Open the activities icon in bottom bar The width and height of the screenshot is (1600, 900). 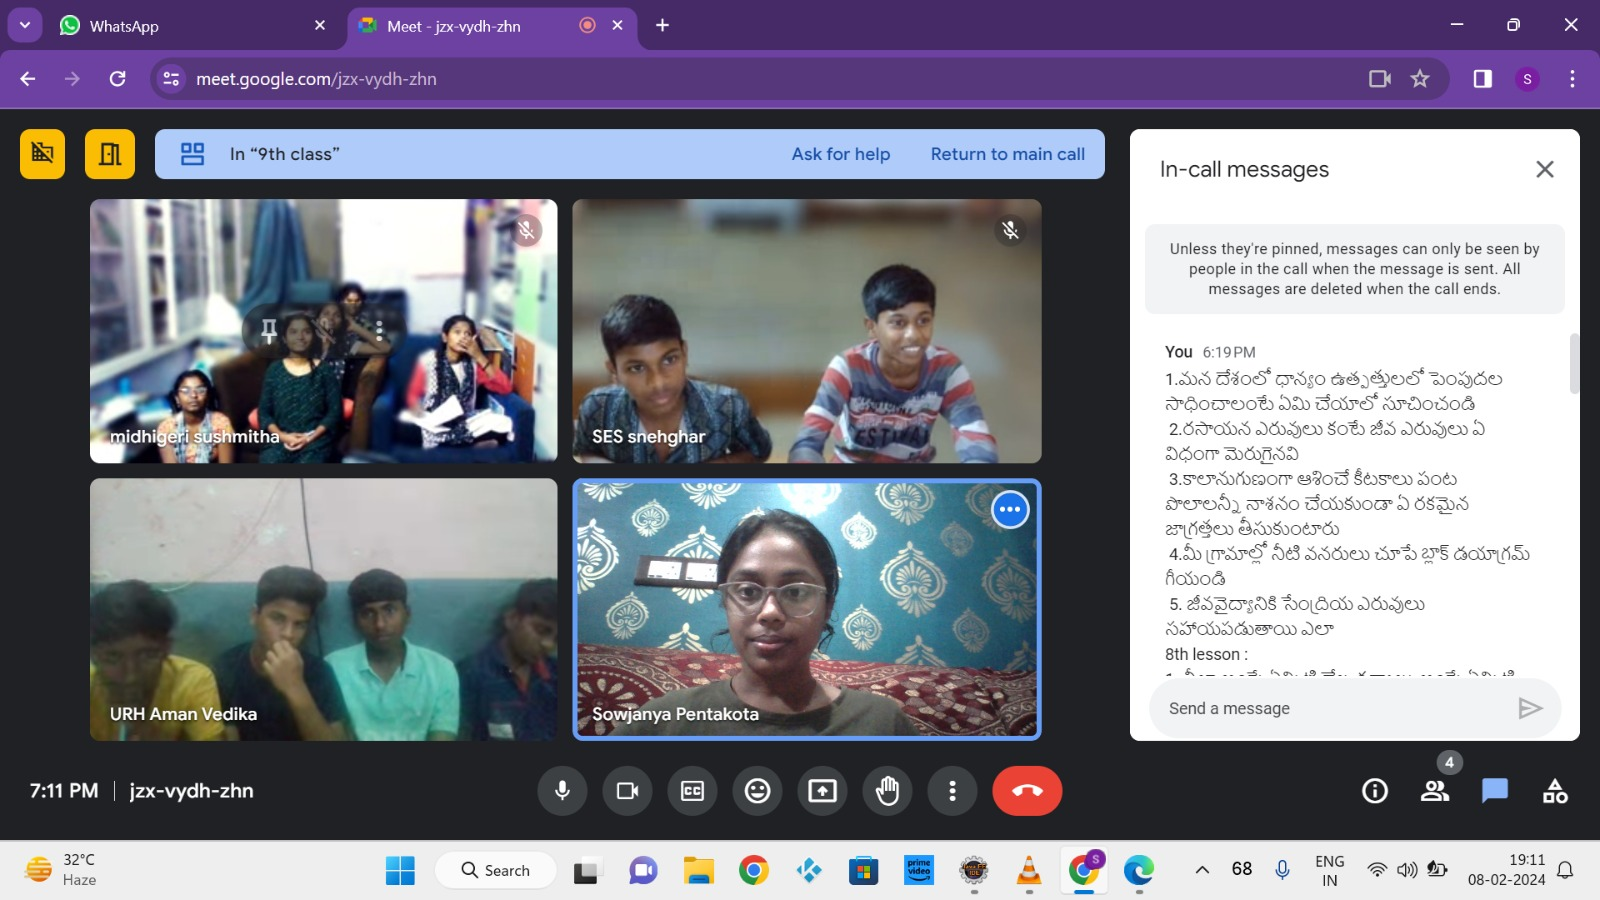(x=1555, y=791)
